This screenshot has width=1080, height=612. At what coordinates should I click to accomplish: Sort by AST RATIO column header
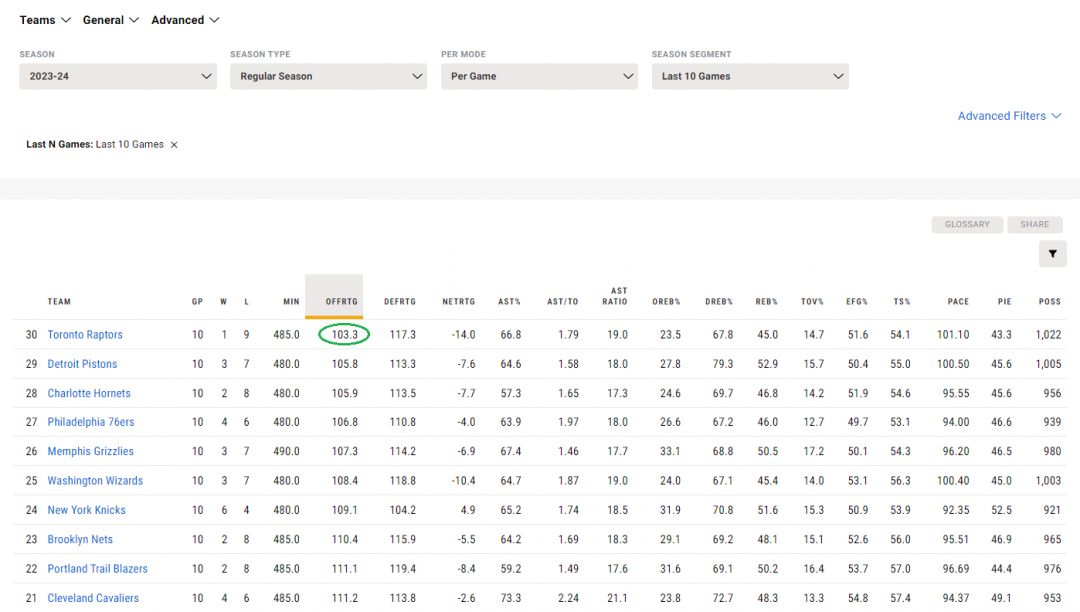(615, 296)
